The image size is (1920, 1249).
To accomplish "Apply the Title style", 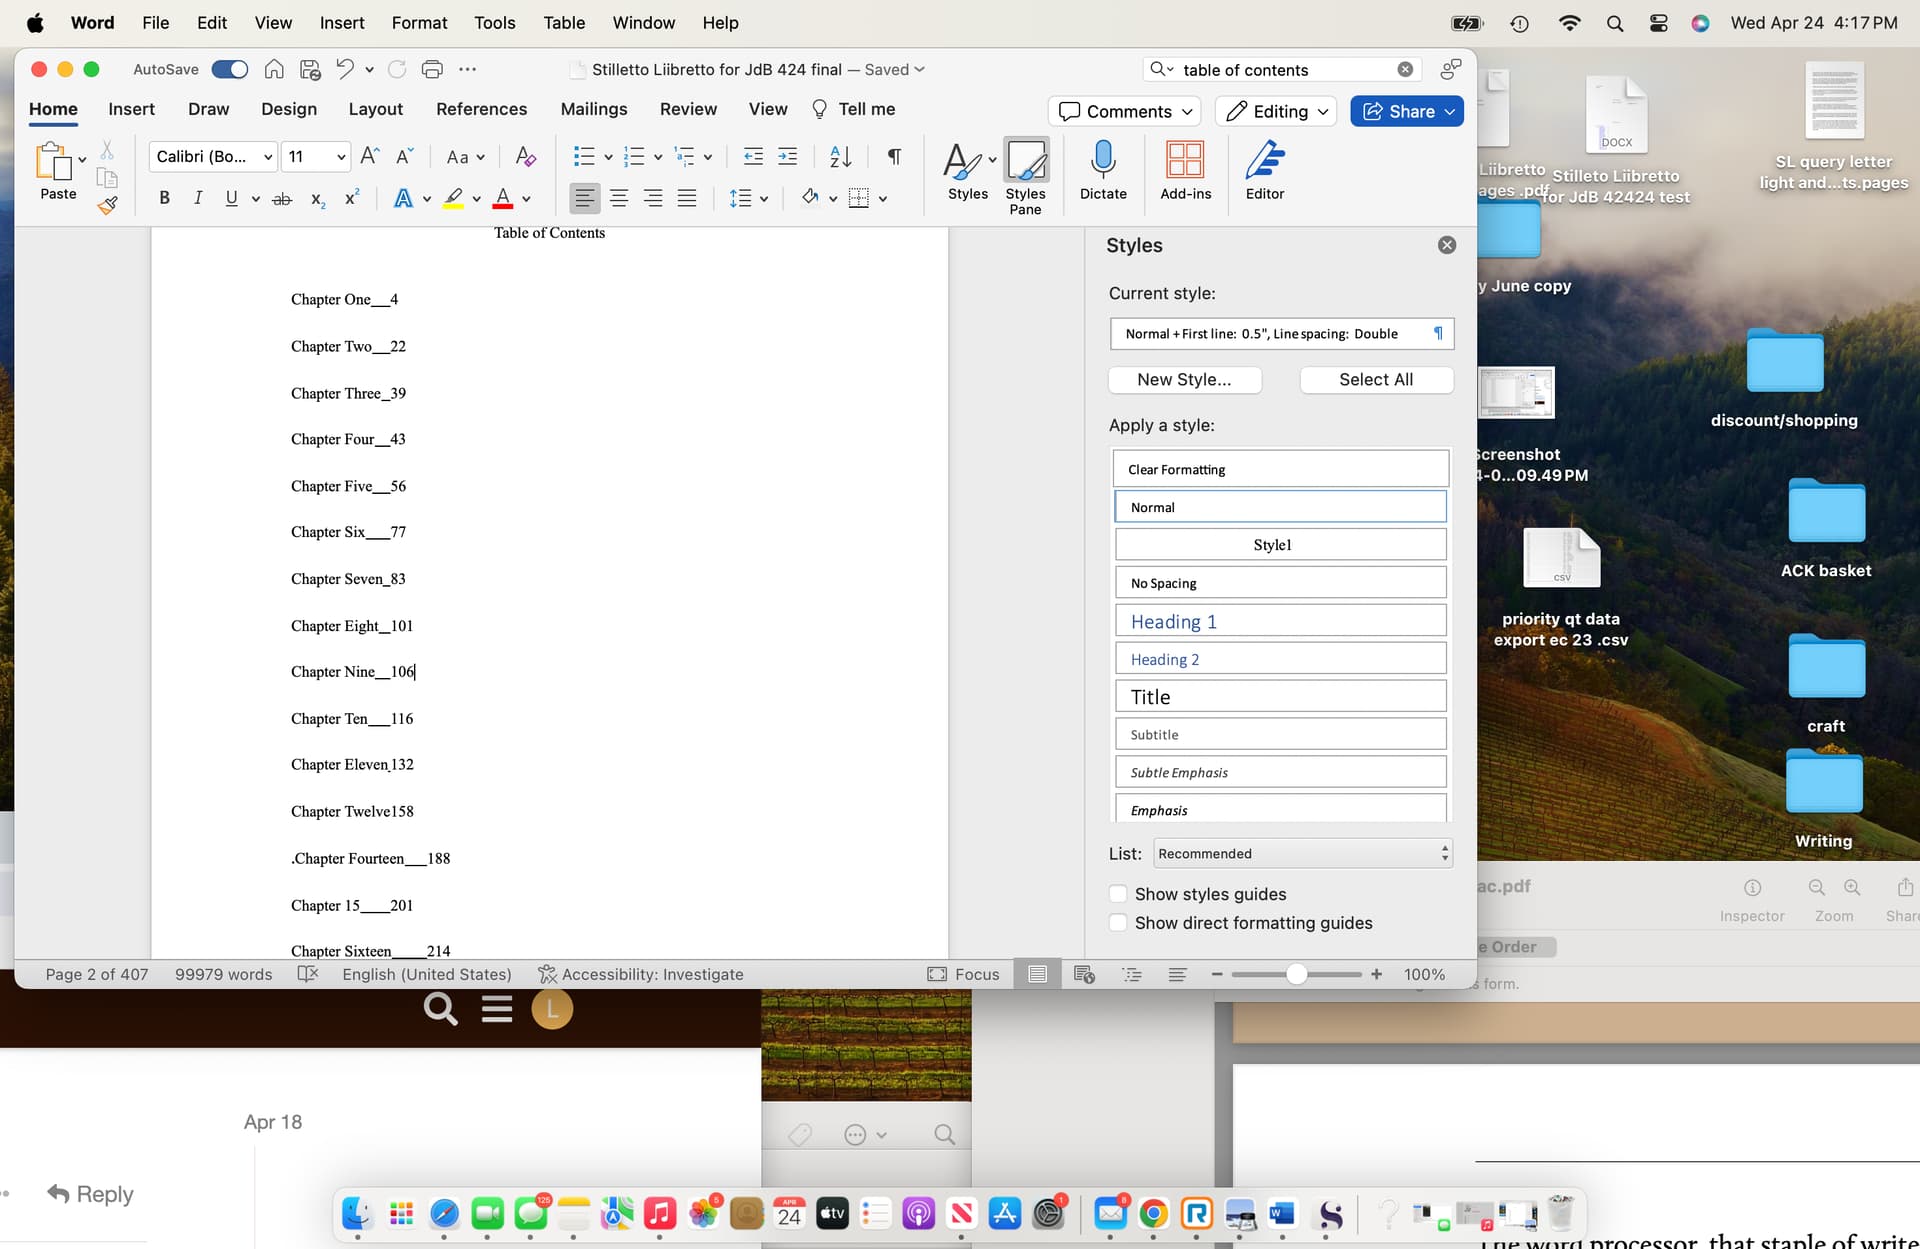I will [1280, 696].
